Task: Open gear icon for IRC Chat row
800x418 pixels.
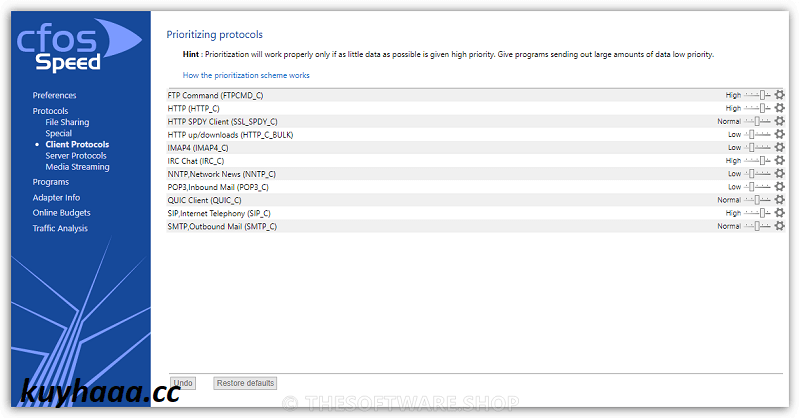Action: click(x=779, y=160)
